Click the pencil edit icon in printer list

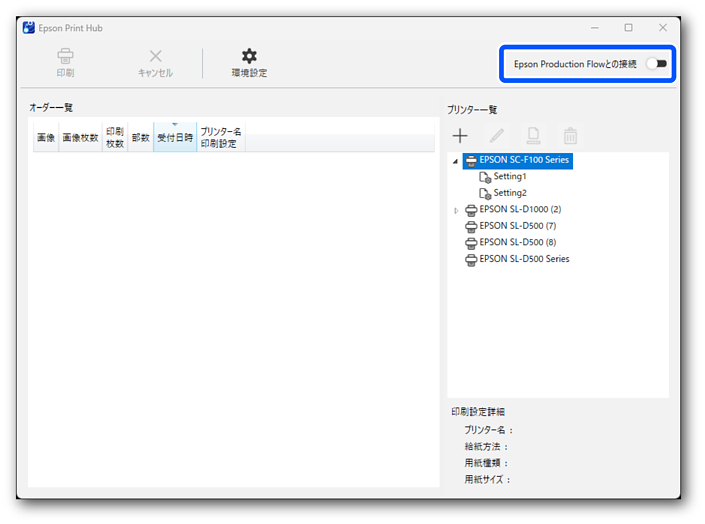pos(497,136)
